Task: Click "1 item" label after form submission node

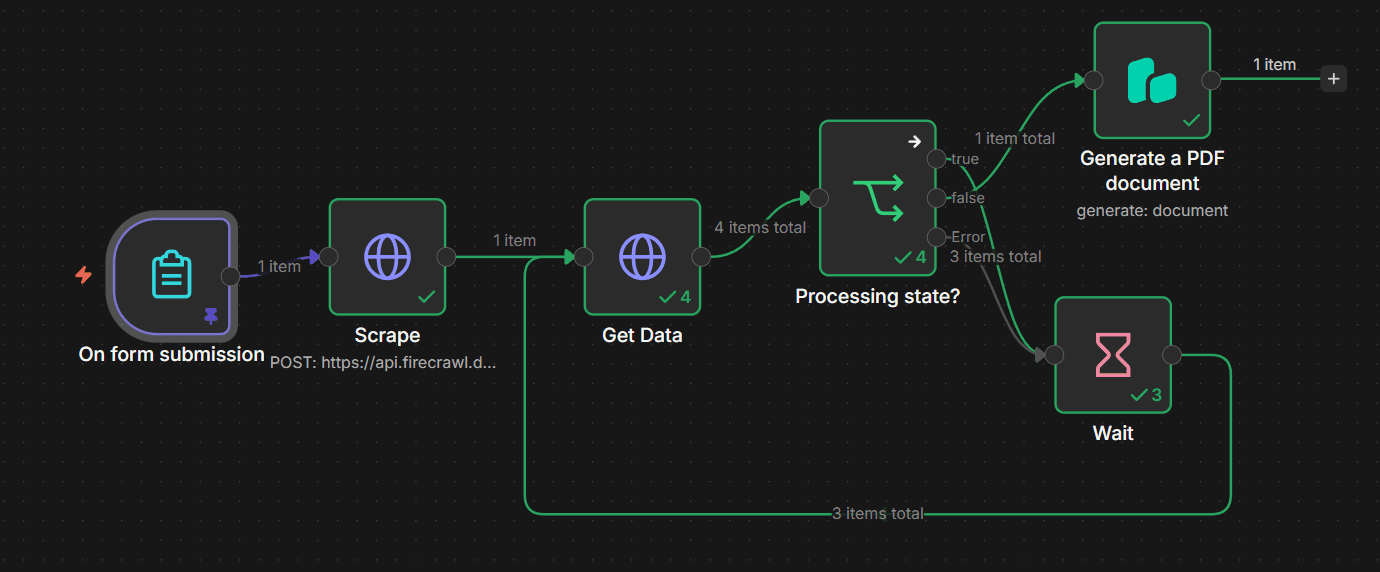Action: [279, 266]
